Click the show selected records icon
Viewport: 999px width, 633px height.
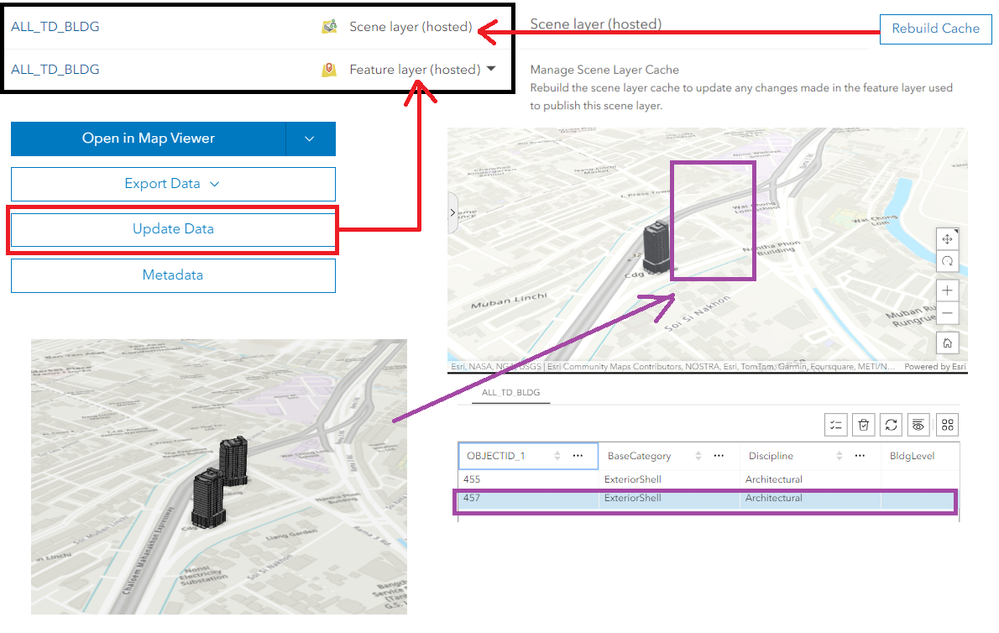(x=836, y=425)
